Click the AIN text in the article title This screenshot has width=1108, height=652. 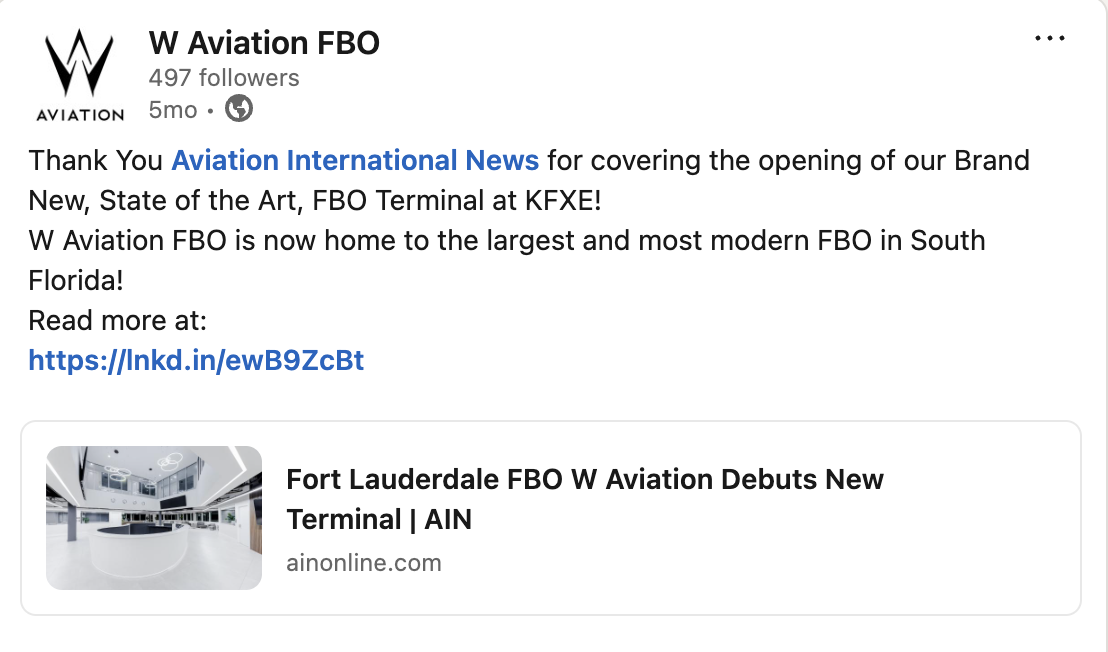(x=448, y=520)
